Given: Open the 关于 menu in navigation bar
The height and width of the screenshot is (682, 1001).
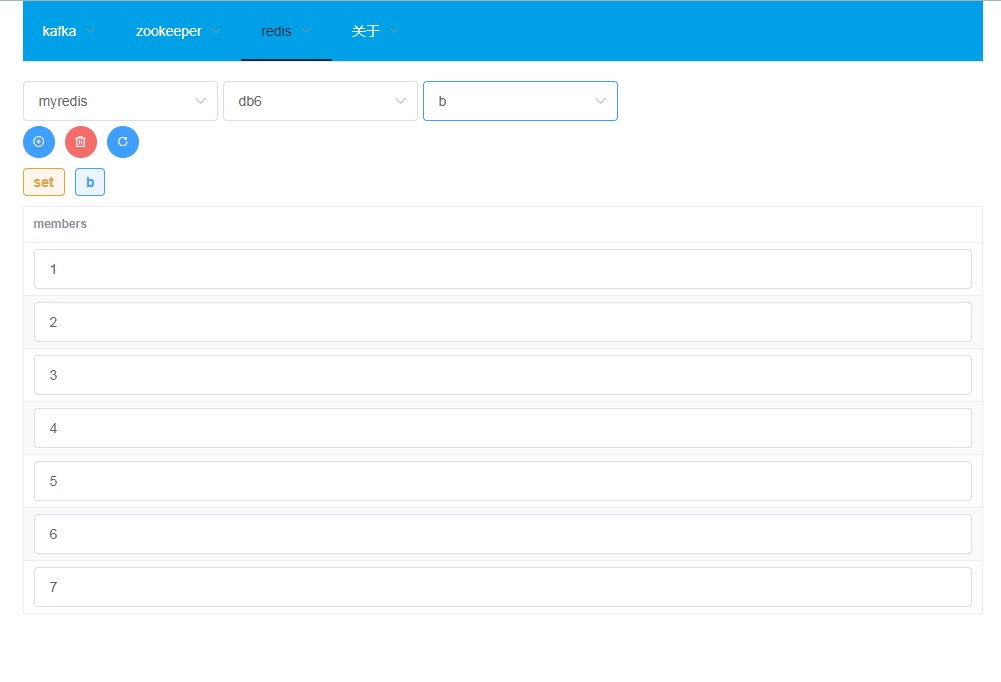Looking at the screenshot, I should pos(375,31).
